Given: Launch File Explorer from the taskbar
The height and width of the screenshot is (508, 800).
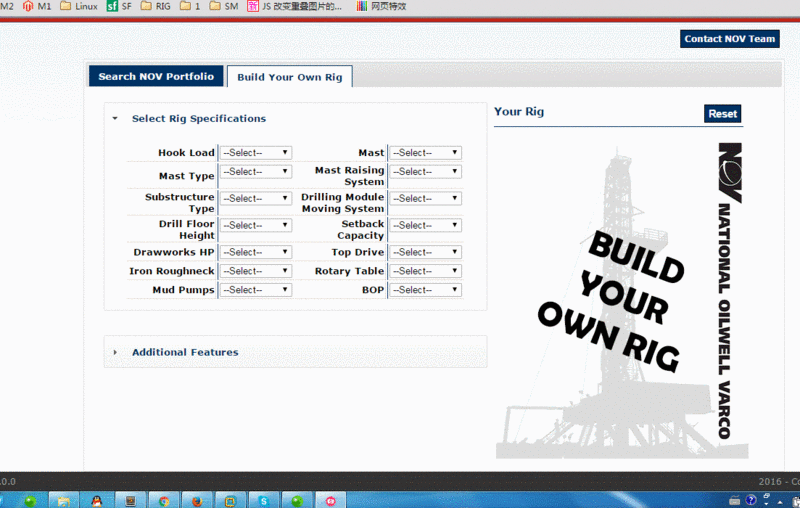Looking at the screenshot, I should click(64, 501).
